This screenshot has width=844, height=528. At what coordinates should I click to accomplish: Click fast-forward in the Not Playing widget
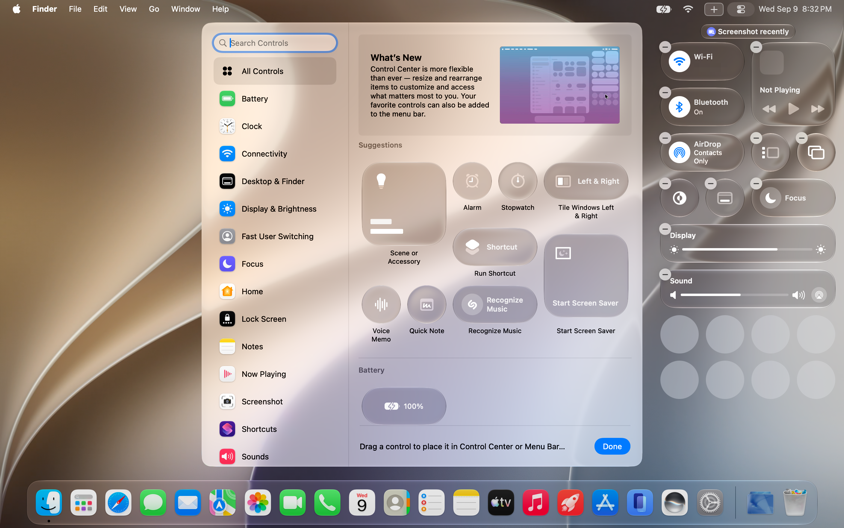click(817, 109)
